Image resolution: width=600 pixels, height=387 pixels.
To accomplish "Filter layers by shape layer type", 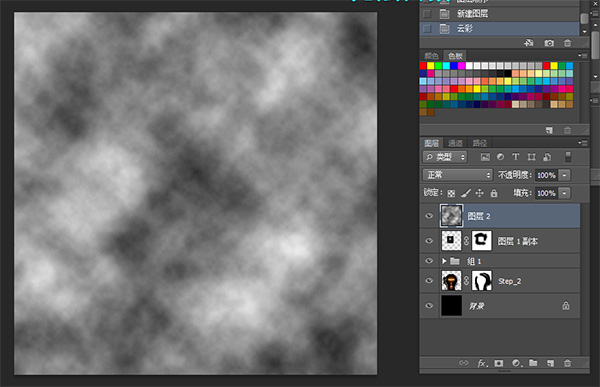I will [532, 157].
